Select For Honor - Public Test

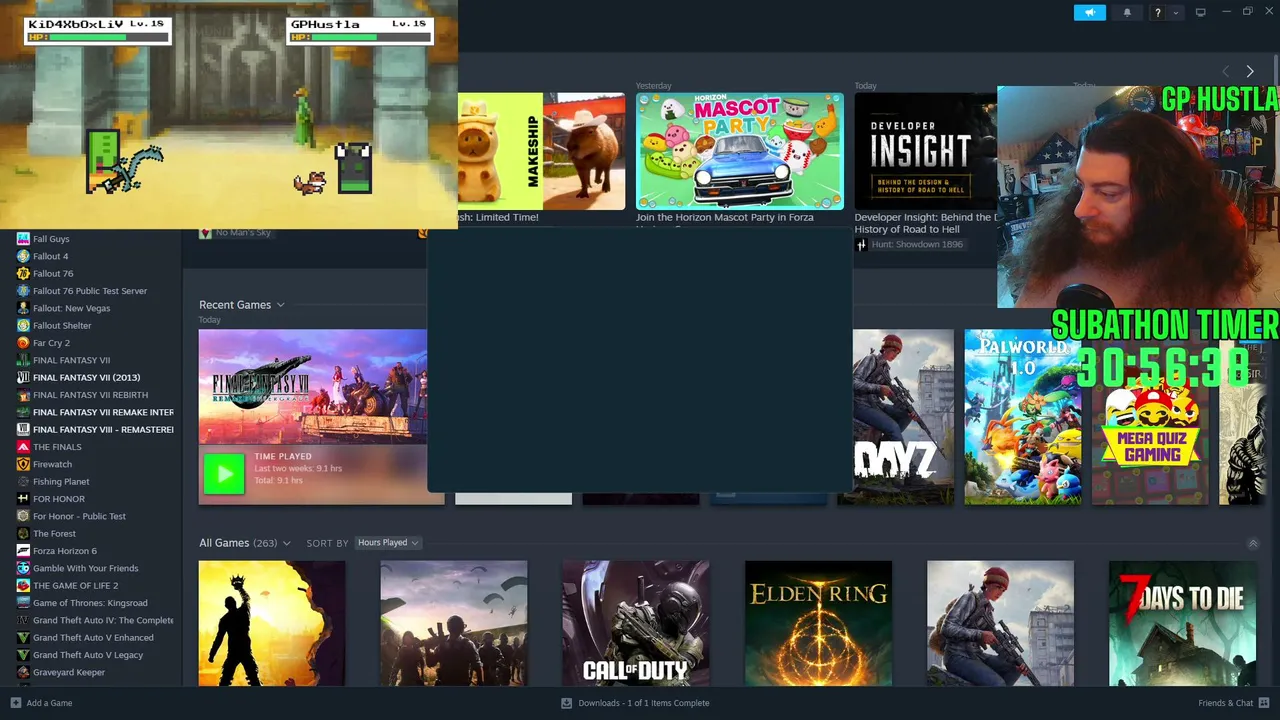(x=79, y=516)
